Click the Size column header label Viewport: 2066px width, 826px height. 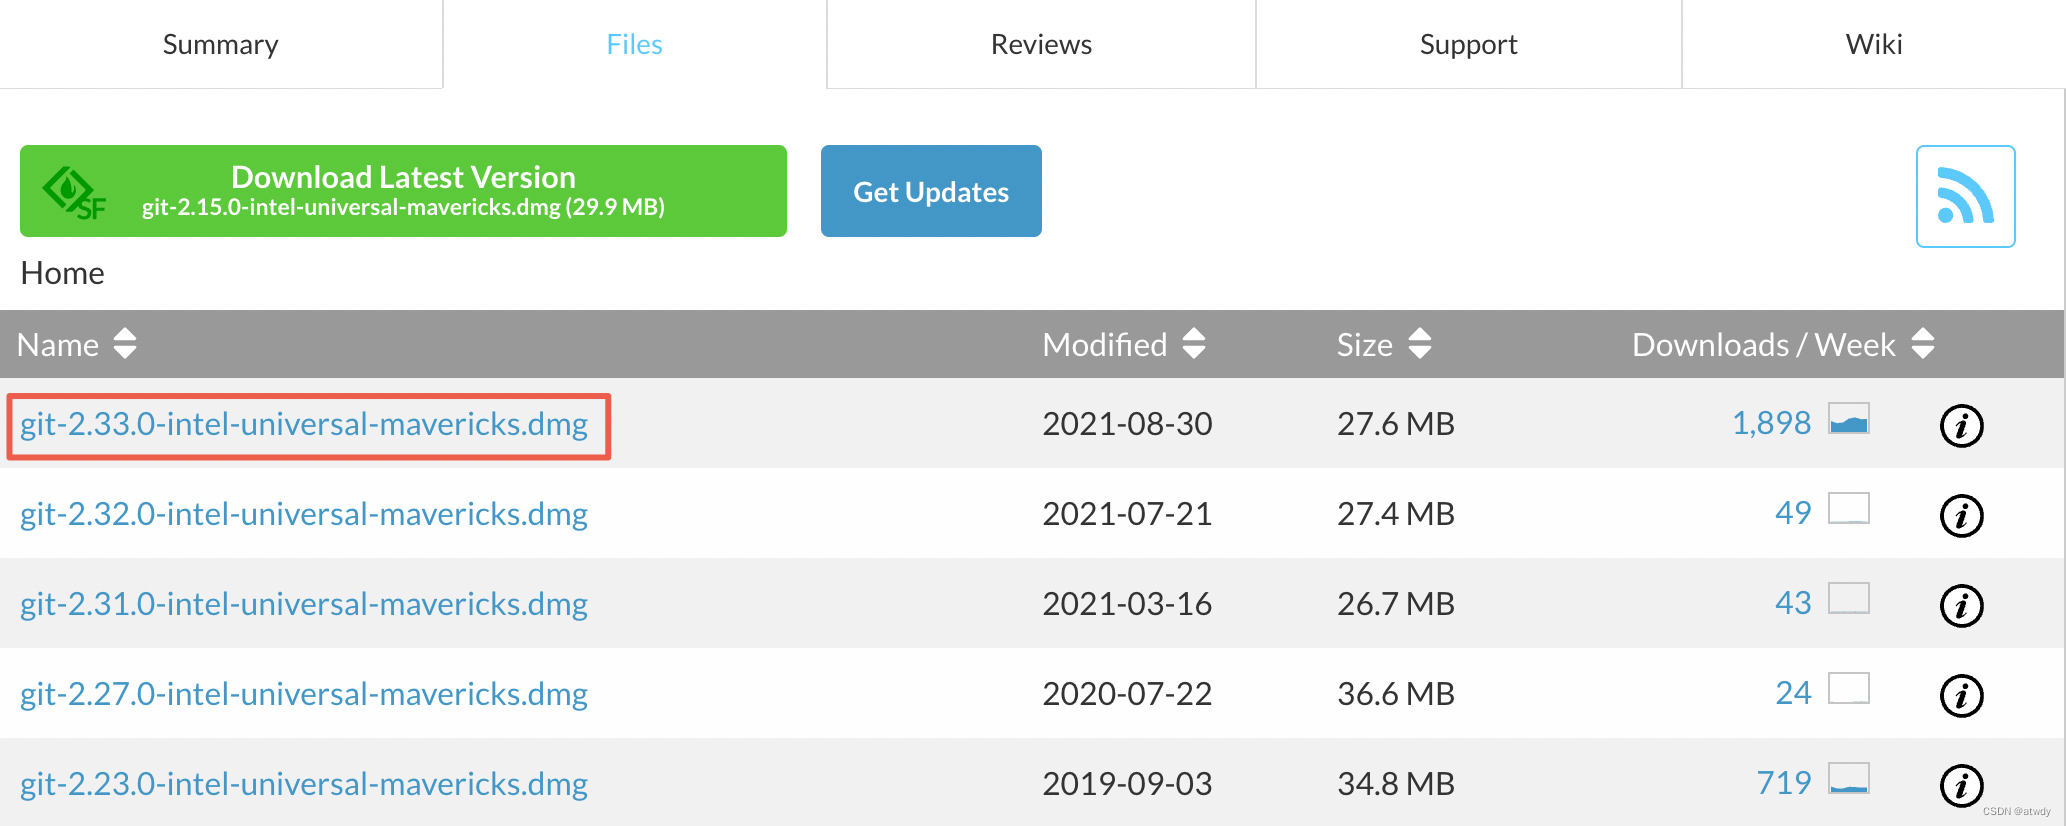click(x=1365, y=344)
